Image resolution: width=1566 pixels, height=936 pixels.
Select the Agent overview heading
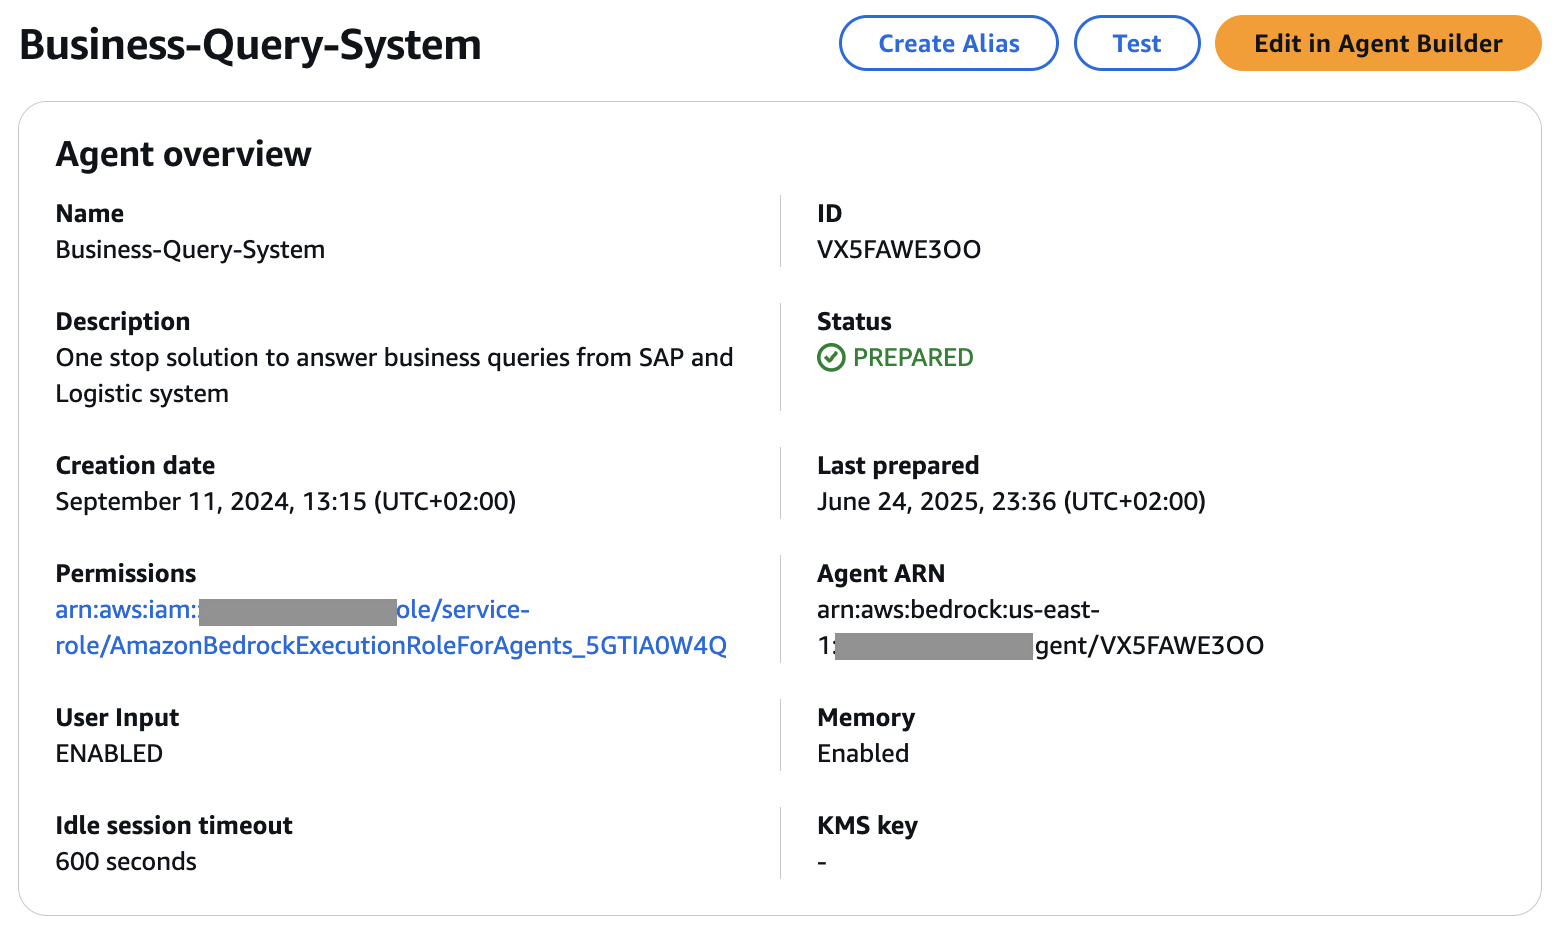(183, 154)
